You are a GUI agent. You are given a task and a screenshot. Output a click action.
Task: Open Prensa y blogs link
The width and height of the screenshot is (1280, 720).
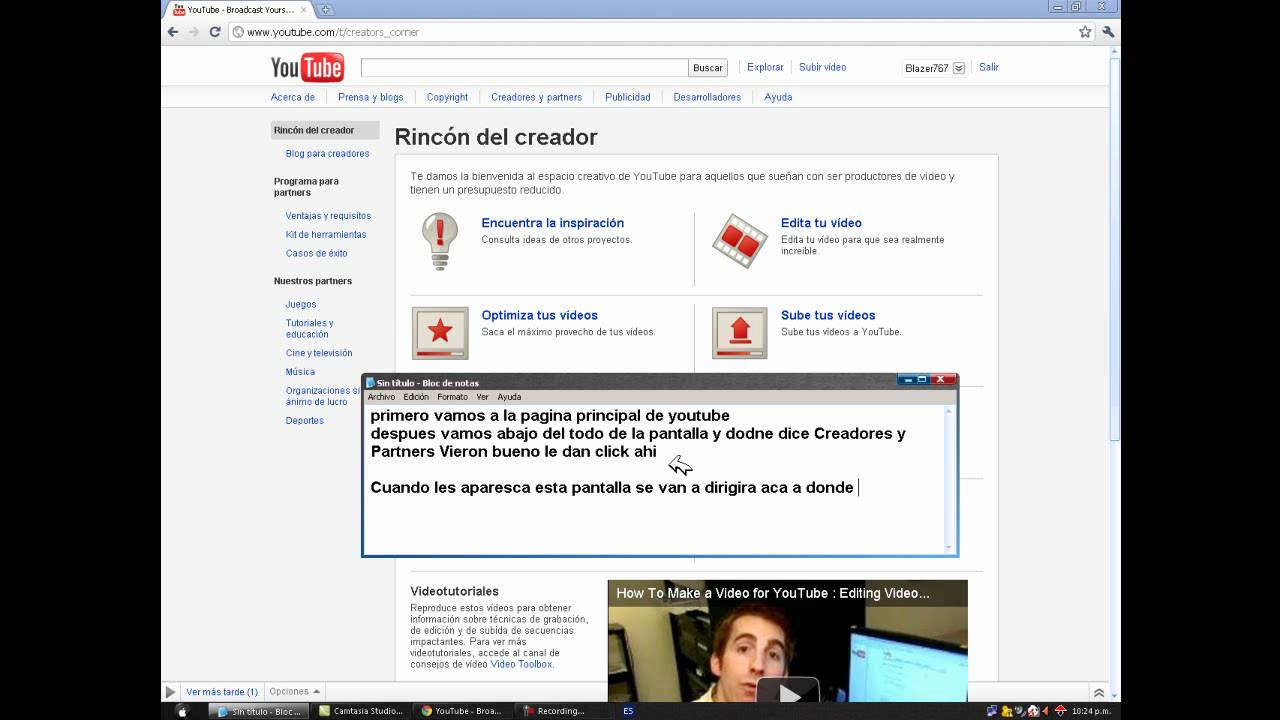(371, 97)
